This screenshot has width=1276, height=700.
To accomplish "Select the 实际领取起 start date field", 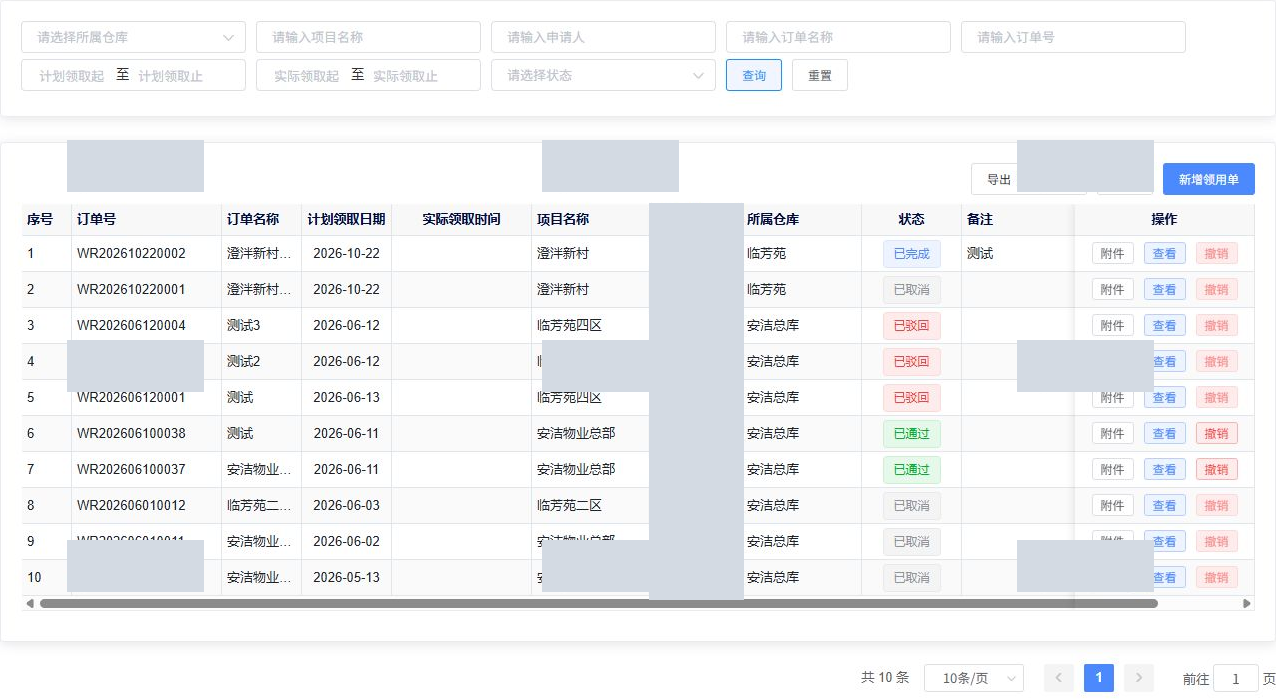I will pos(306,76).
